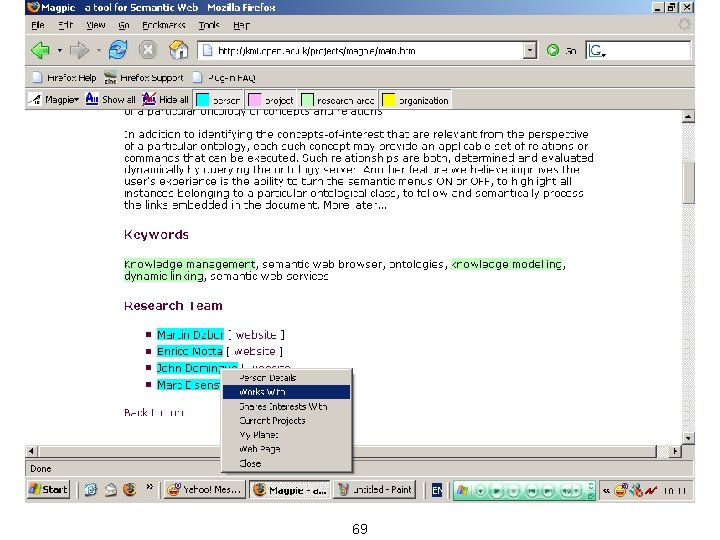
Task: Open the address bar history dropdown
Action: [530, 51]
